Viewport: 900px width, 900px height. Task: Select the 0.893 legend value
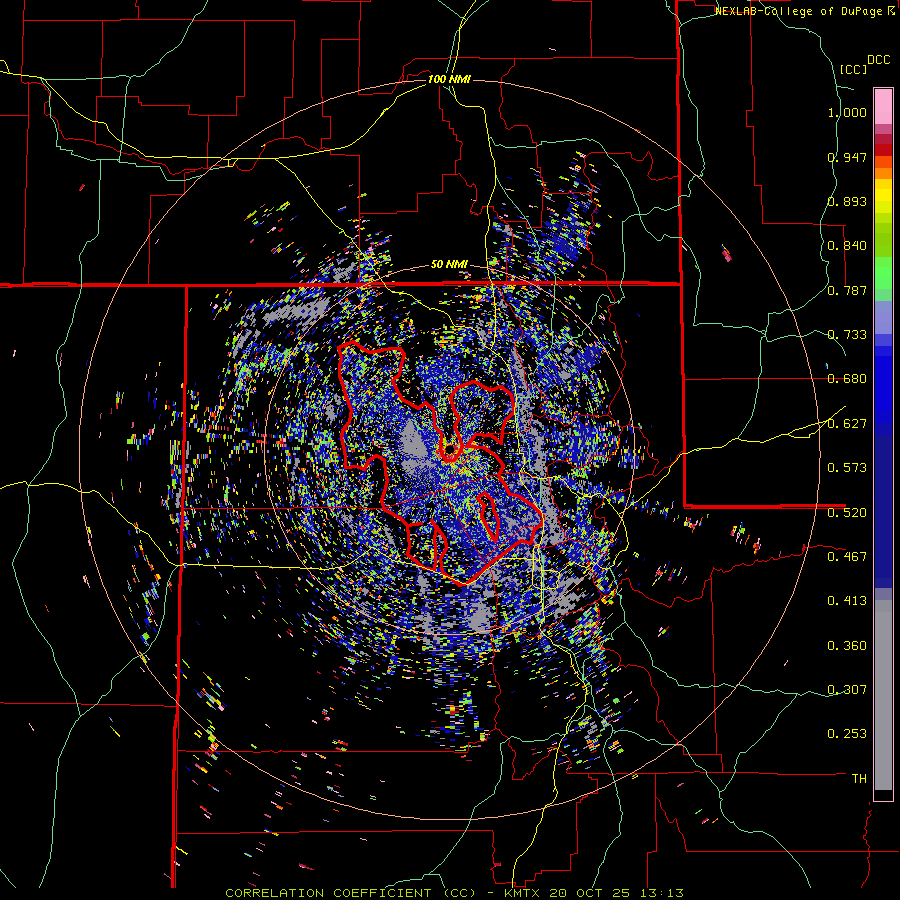click(847, 201)
